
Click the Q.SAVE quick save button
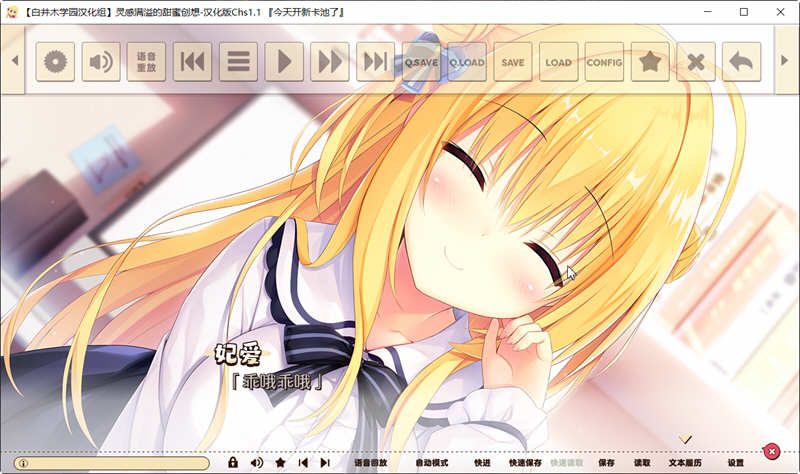click(x=421, y=62)
